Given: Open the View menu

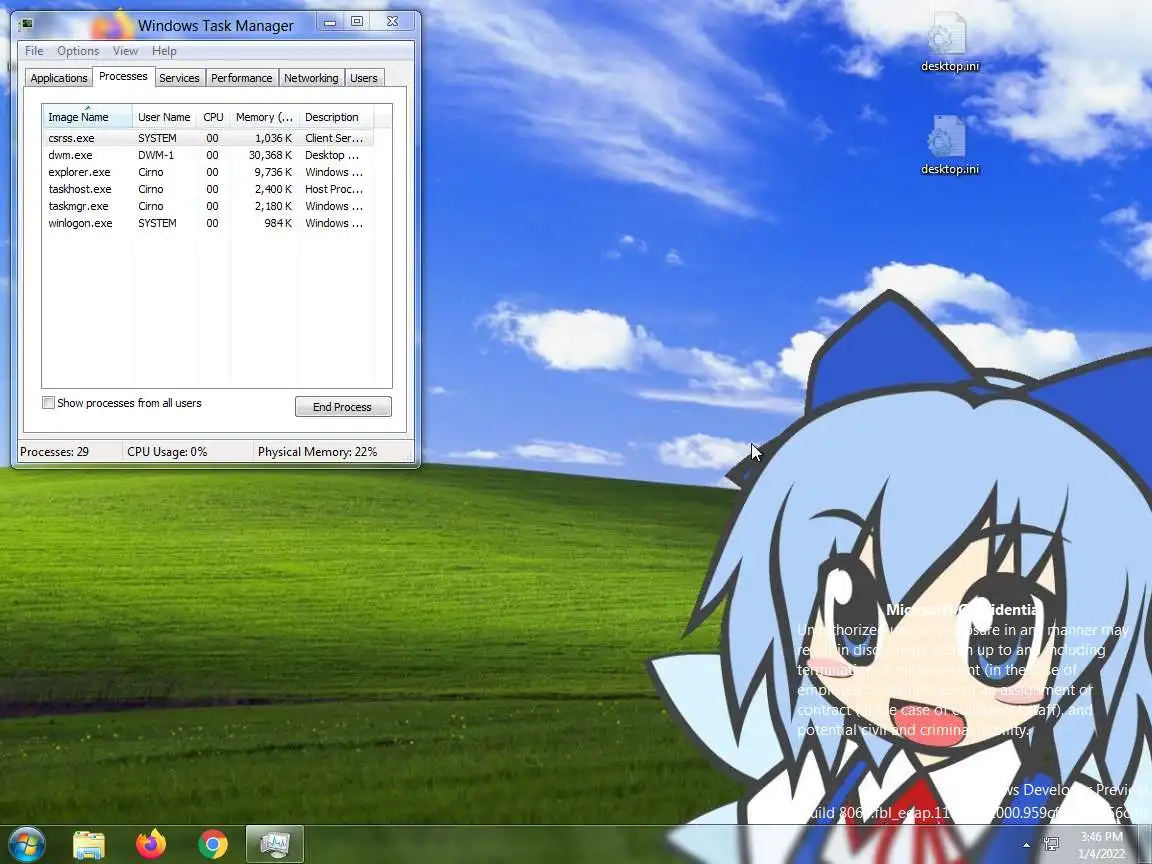Looking at the screenshot, I should pyautogui.click(x=125, y=51).
